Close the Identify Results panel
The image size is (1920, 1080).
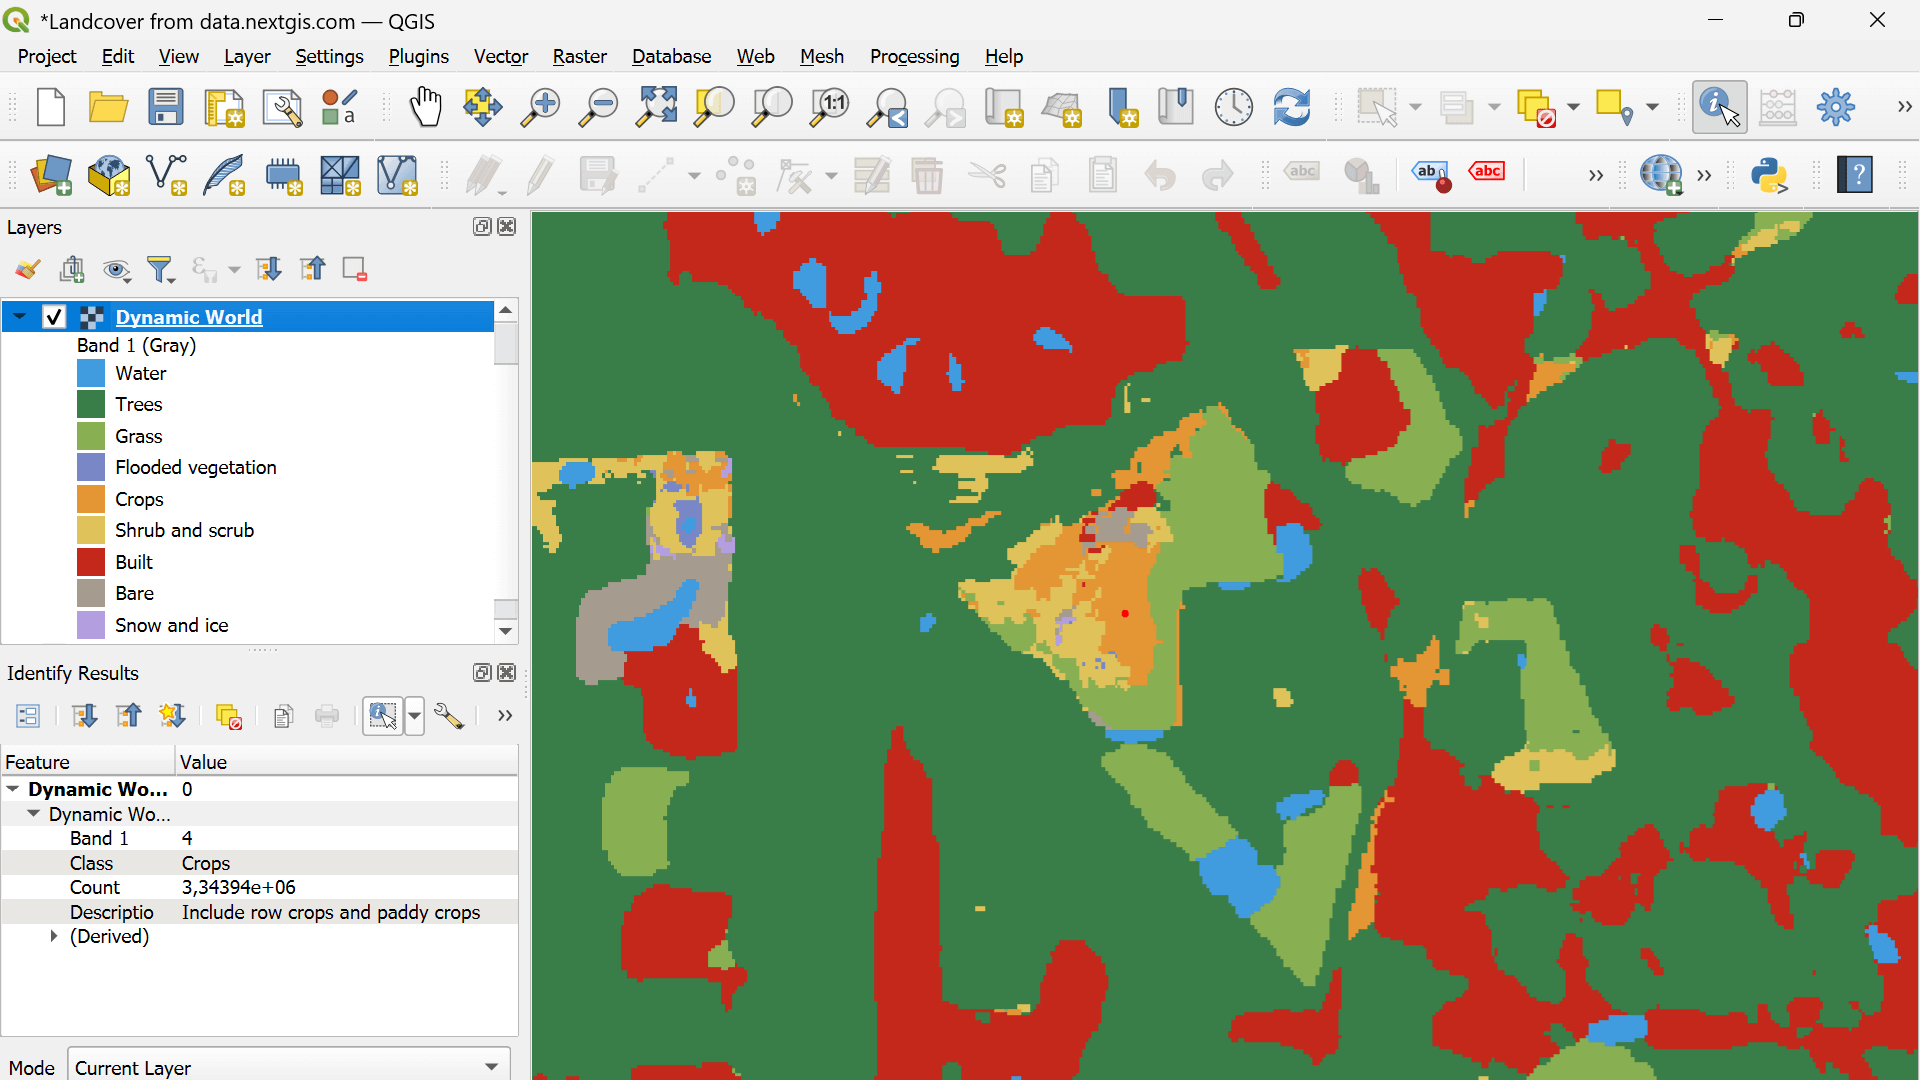507,673
